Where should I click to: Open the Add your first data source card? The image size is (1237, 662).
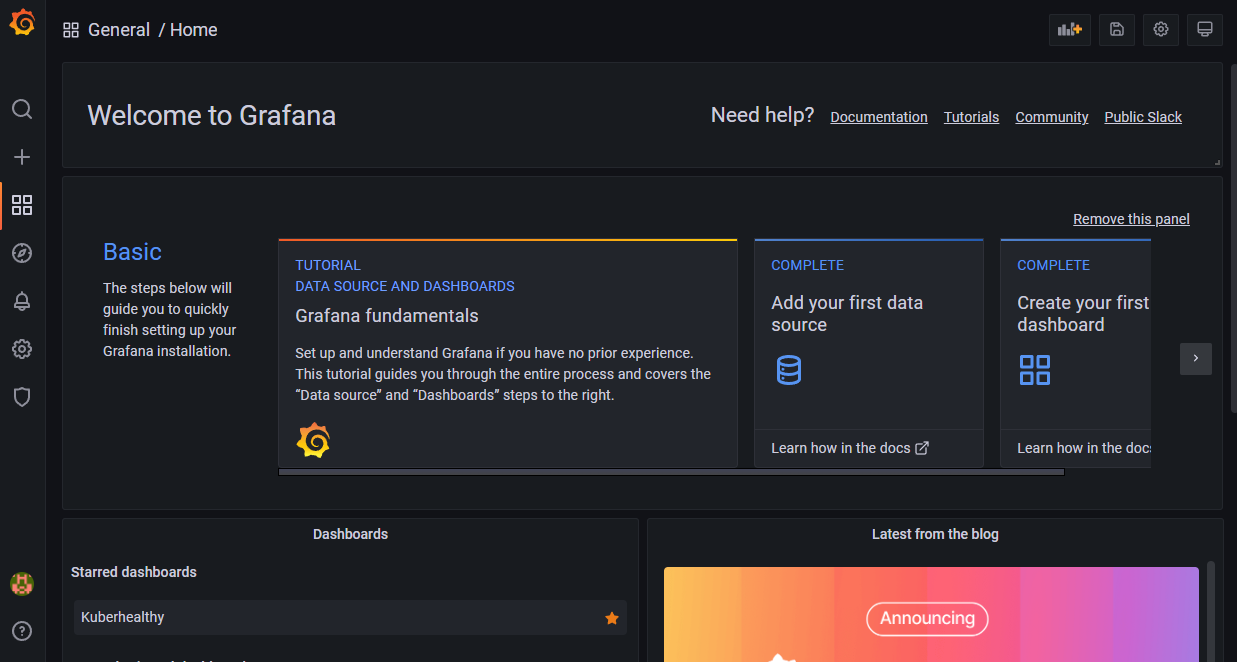tap(869, 353)
